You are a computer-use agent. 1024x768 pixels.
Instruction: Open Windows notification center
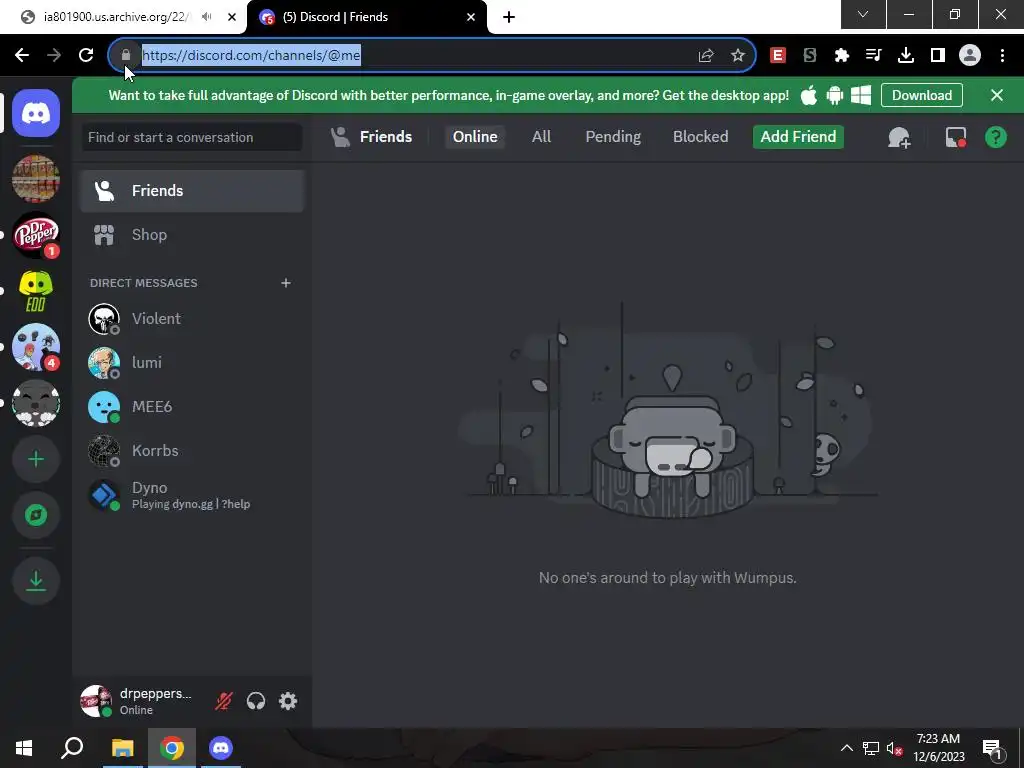(993, 748)
